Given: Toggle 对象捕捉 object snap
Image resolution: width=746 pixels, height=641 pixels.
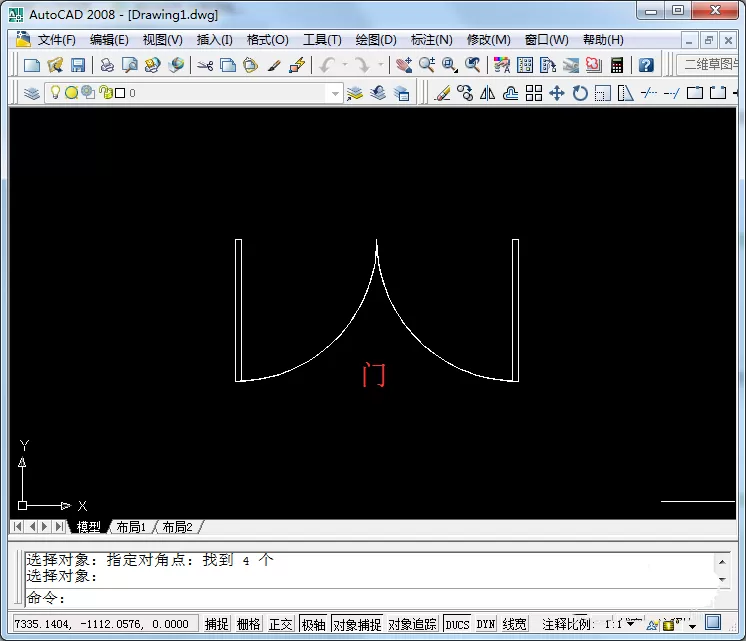Looking at the screenshot, I should click(x=357, y=624).
